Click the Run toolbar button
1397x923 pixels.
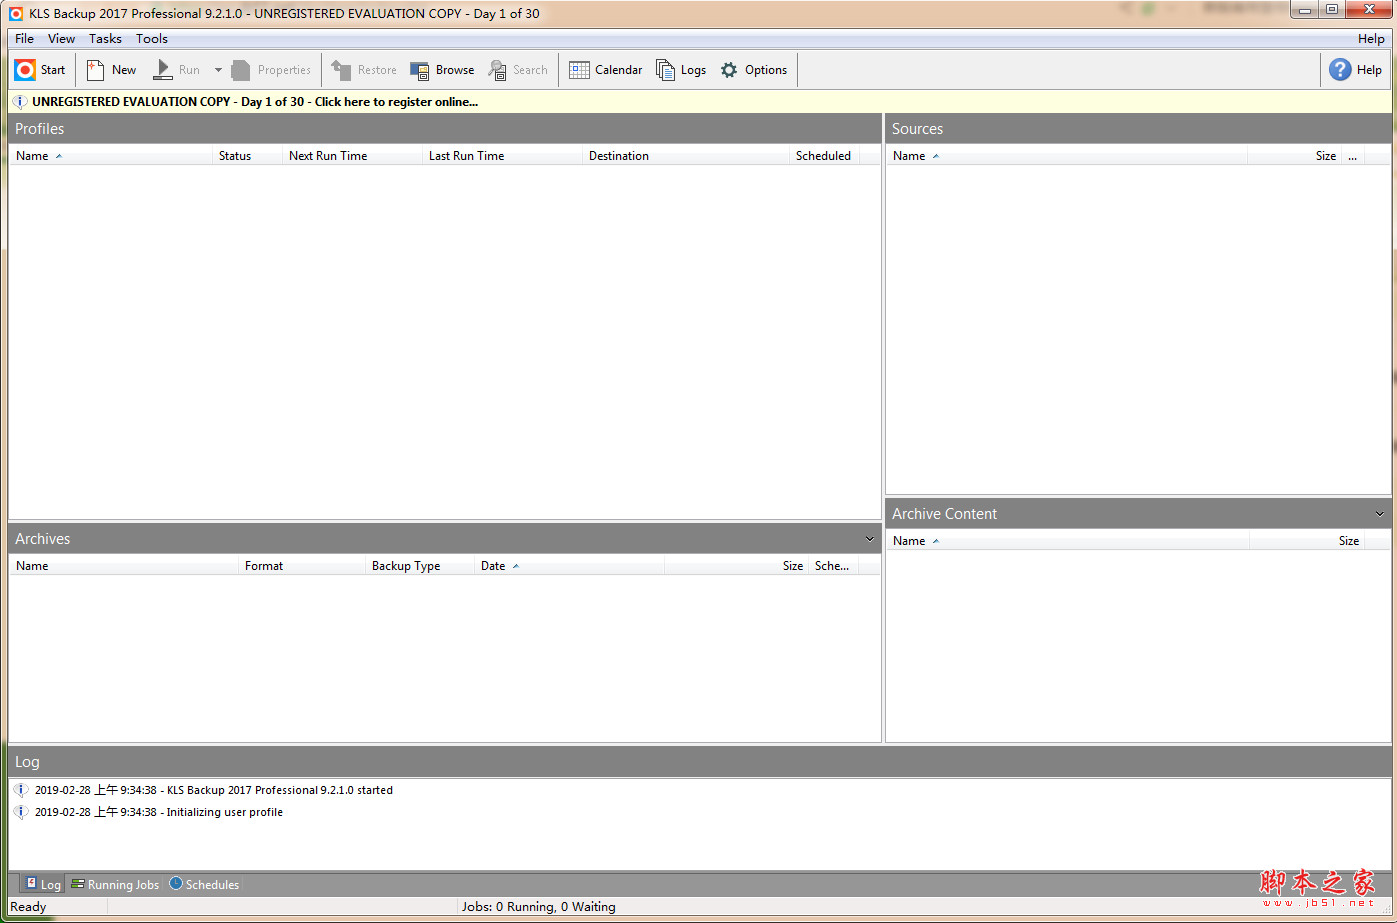point(177,70)
